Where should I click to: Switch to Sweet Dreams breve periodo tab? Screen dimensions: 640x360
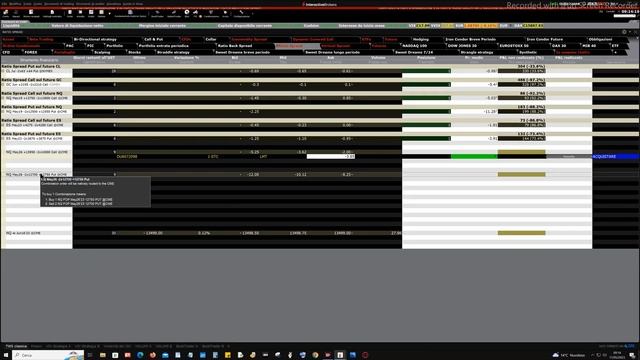coord(242,53)
